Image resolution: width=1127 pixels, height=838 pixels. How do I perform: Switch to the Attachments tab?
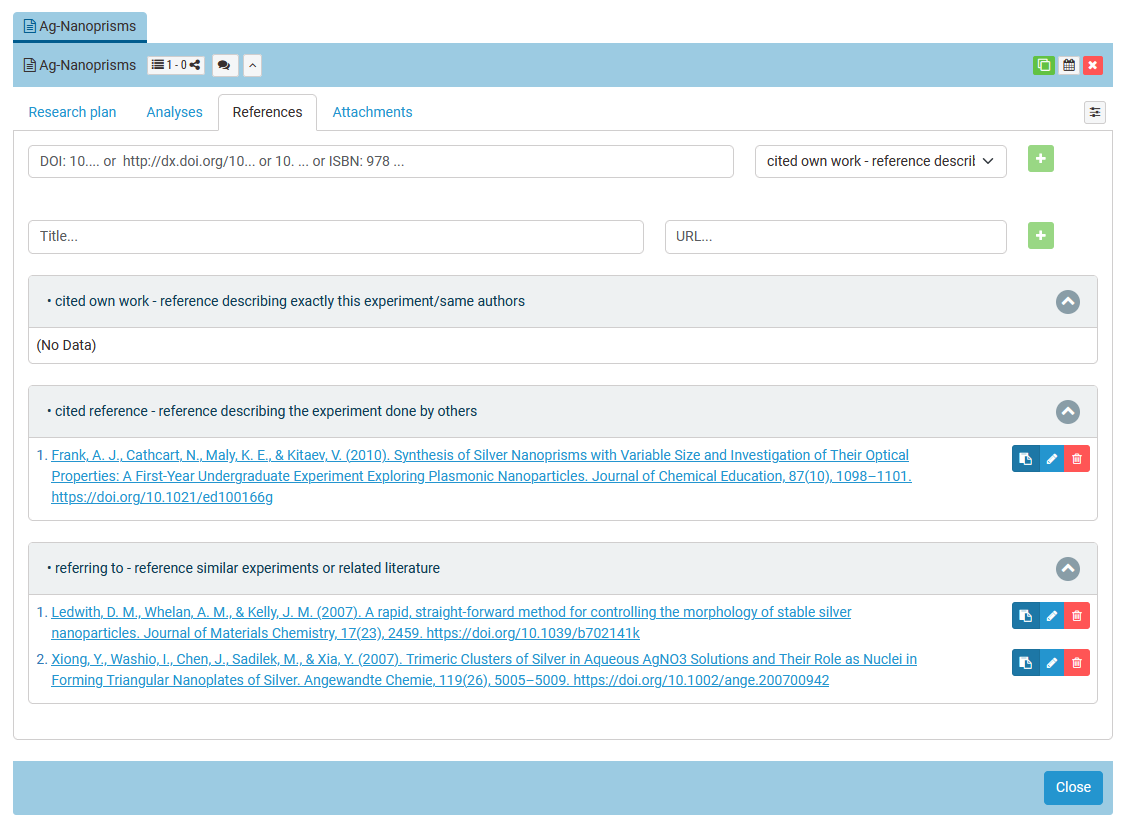tap(372, 112)
